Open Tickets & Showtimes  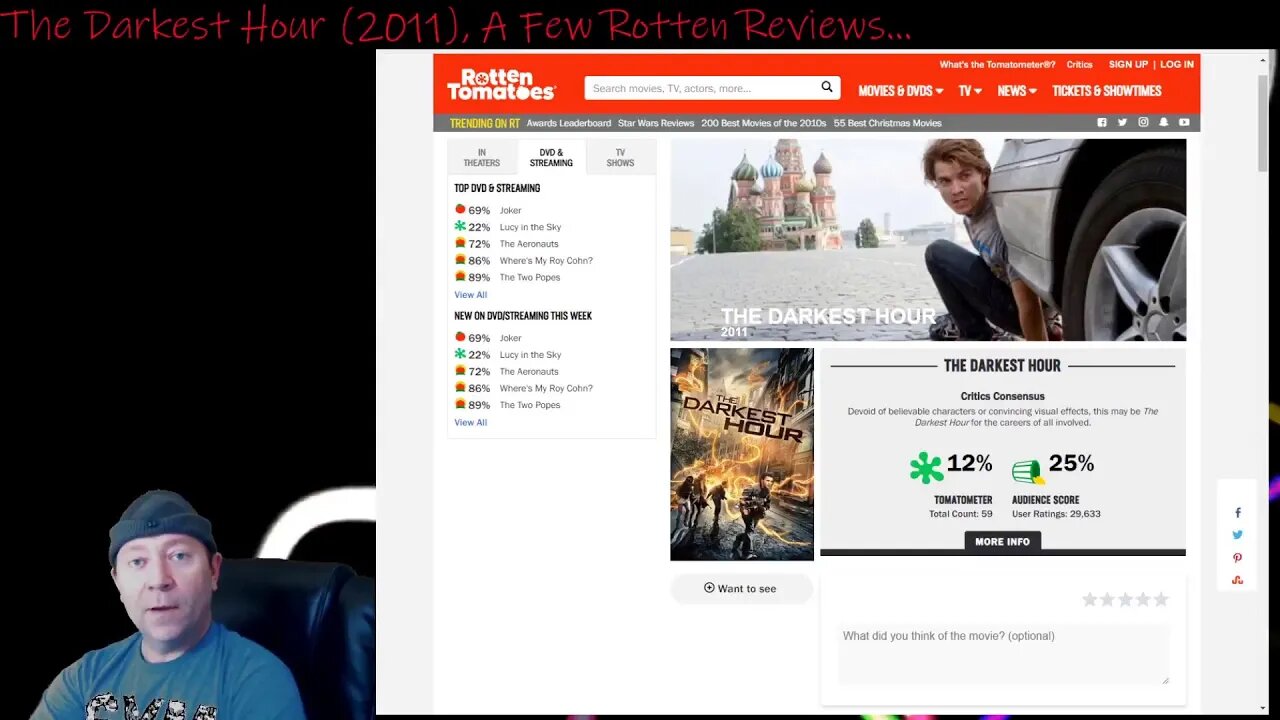[x=1106, y=91]
